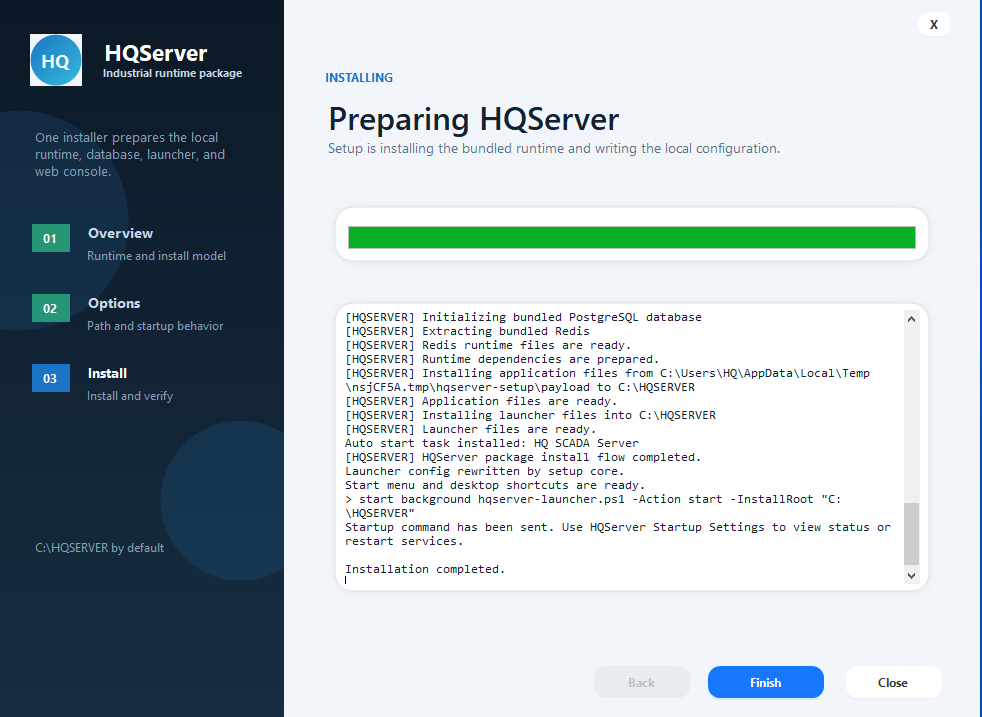Close installer with the X button
The height and width of the screenshot is (717, 982).
click(934, 24)
